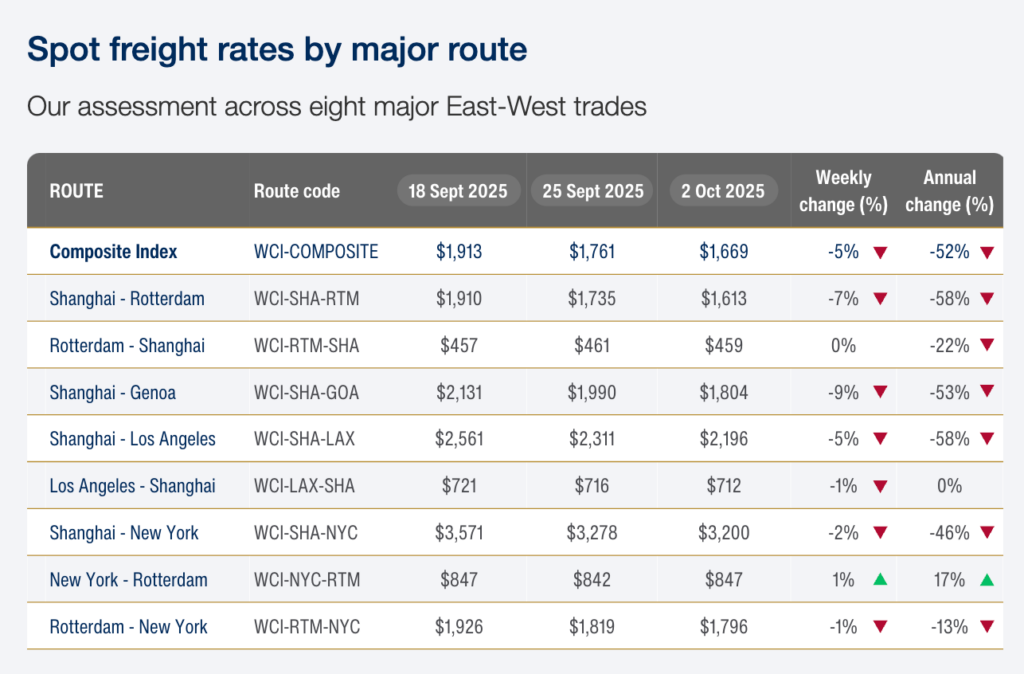
Task: Click New York - Rotterdam annual green up arrow
Action: click(x=987, y=580)
